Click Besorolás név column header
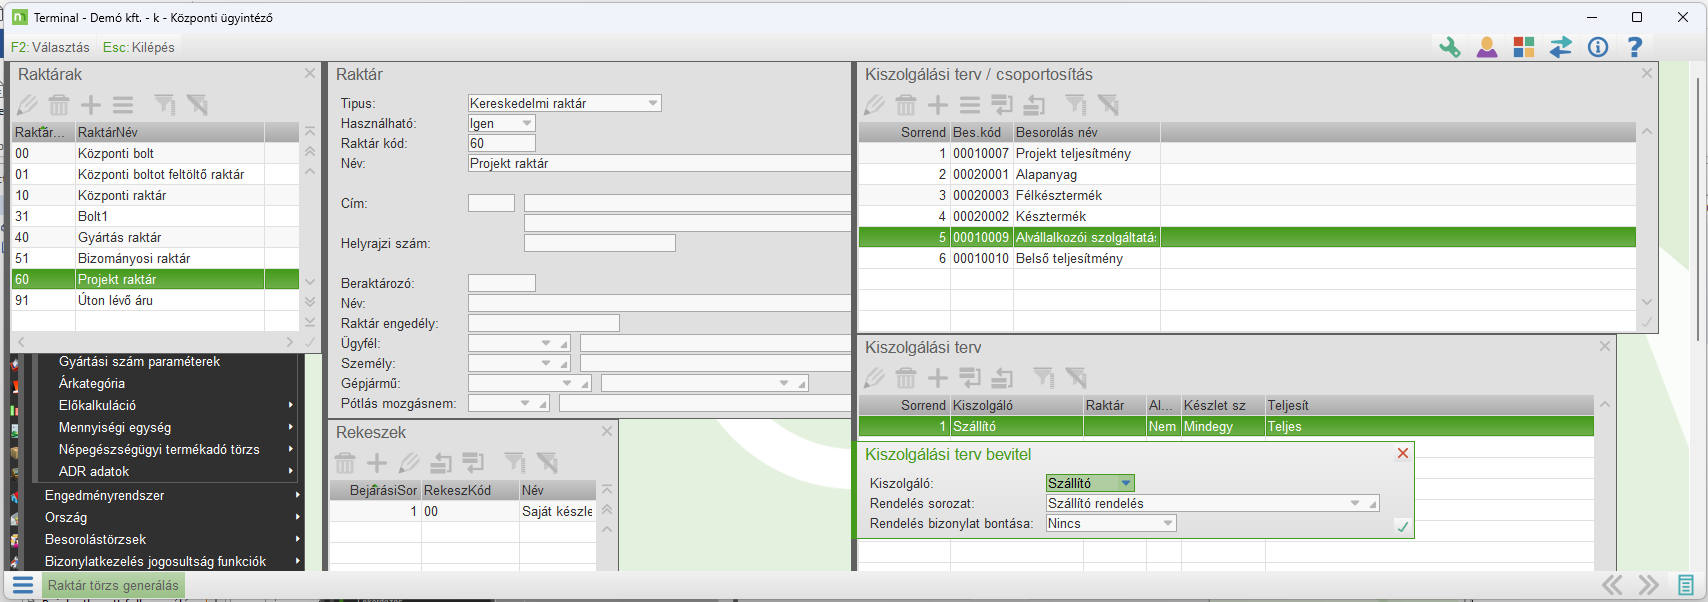Viewport: 1708px width, 602px height. 1087,132
